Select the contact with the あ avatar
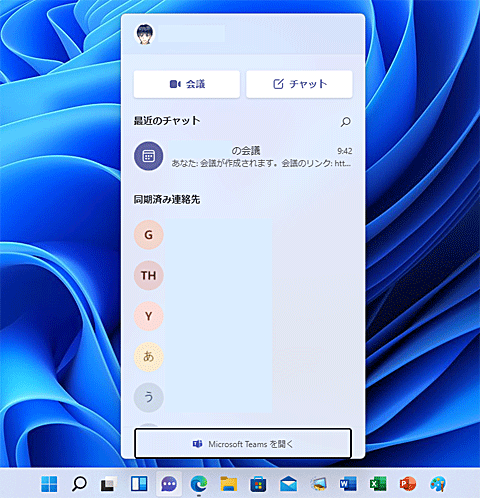This screenshot has width=480, height=498. [x=149, y=357]
